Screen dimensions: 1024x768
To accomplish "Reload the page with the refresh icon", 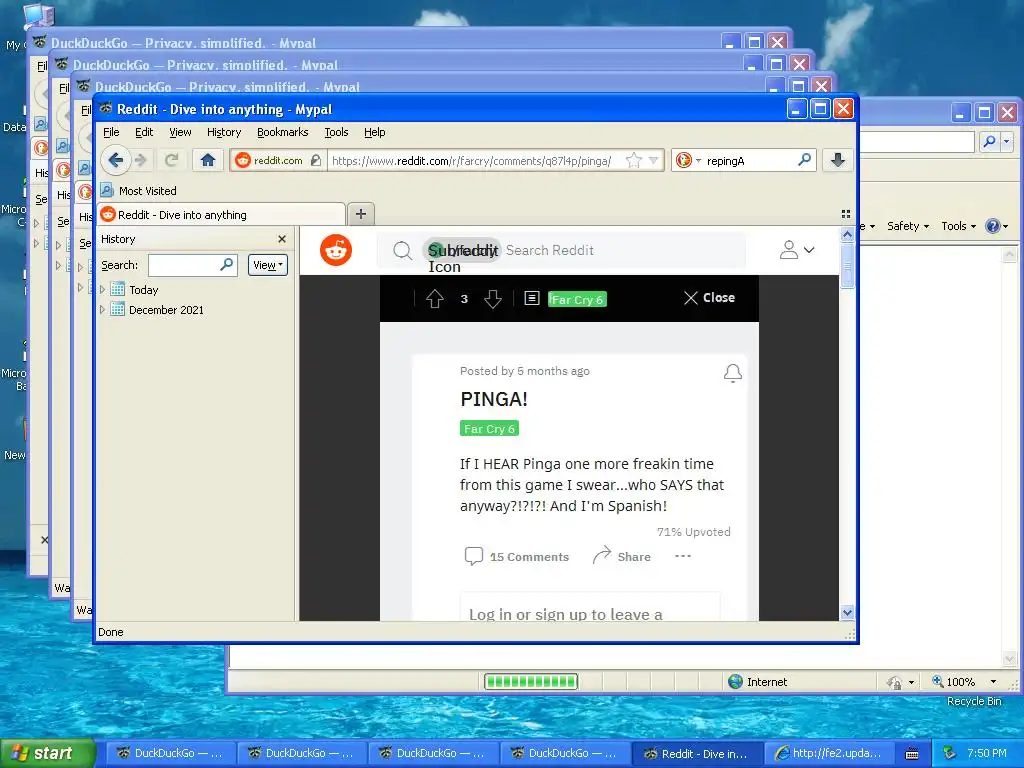I will [172, 160].
